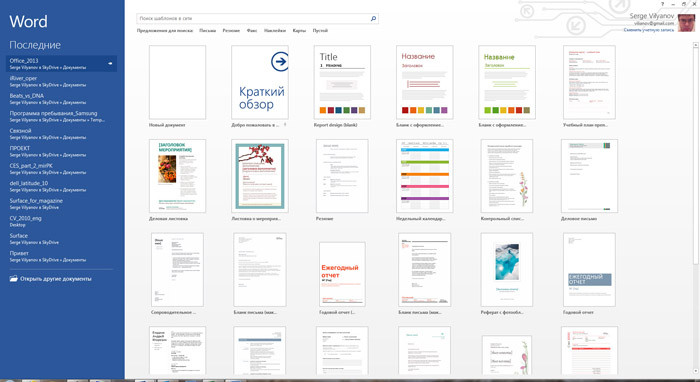The height and width of the screenshot is (382, 700).
Task: Choose the Контрольный список template
Action: pyautogui.click(x=507, y=176)
